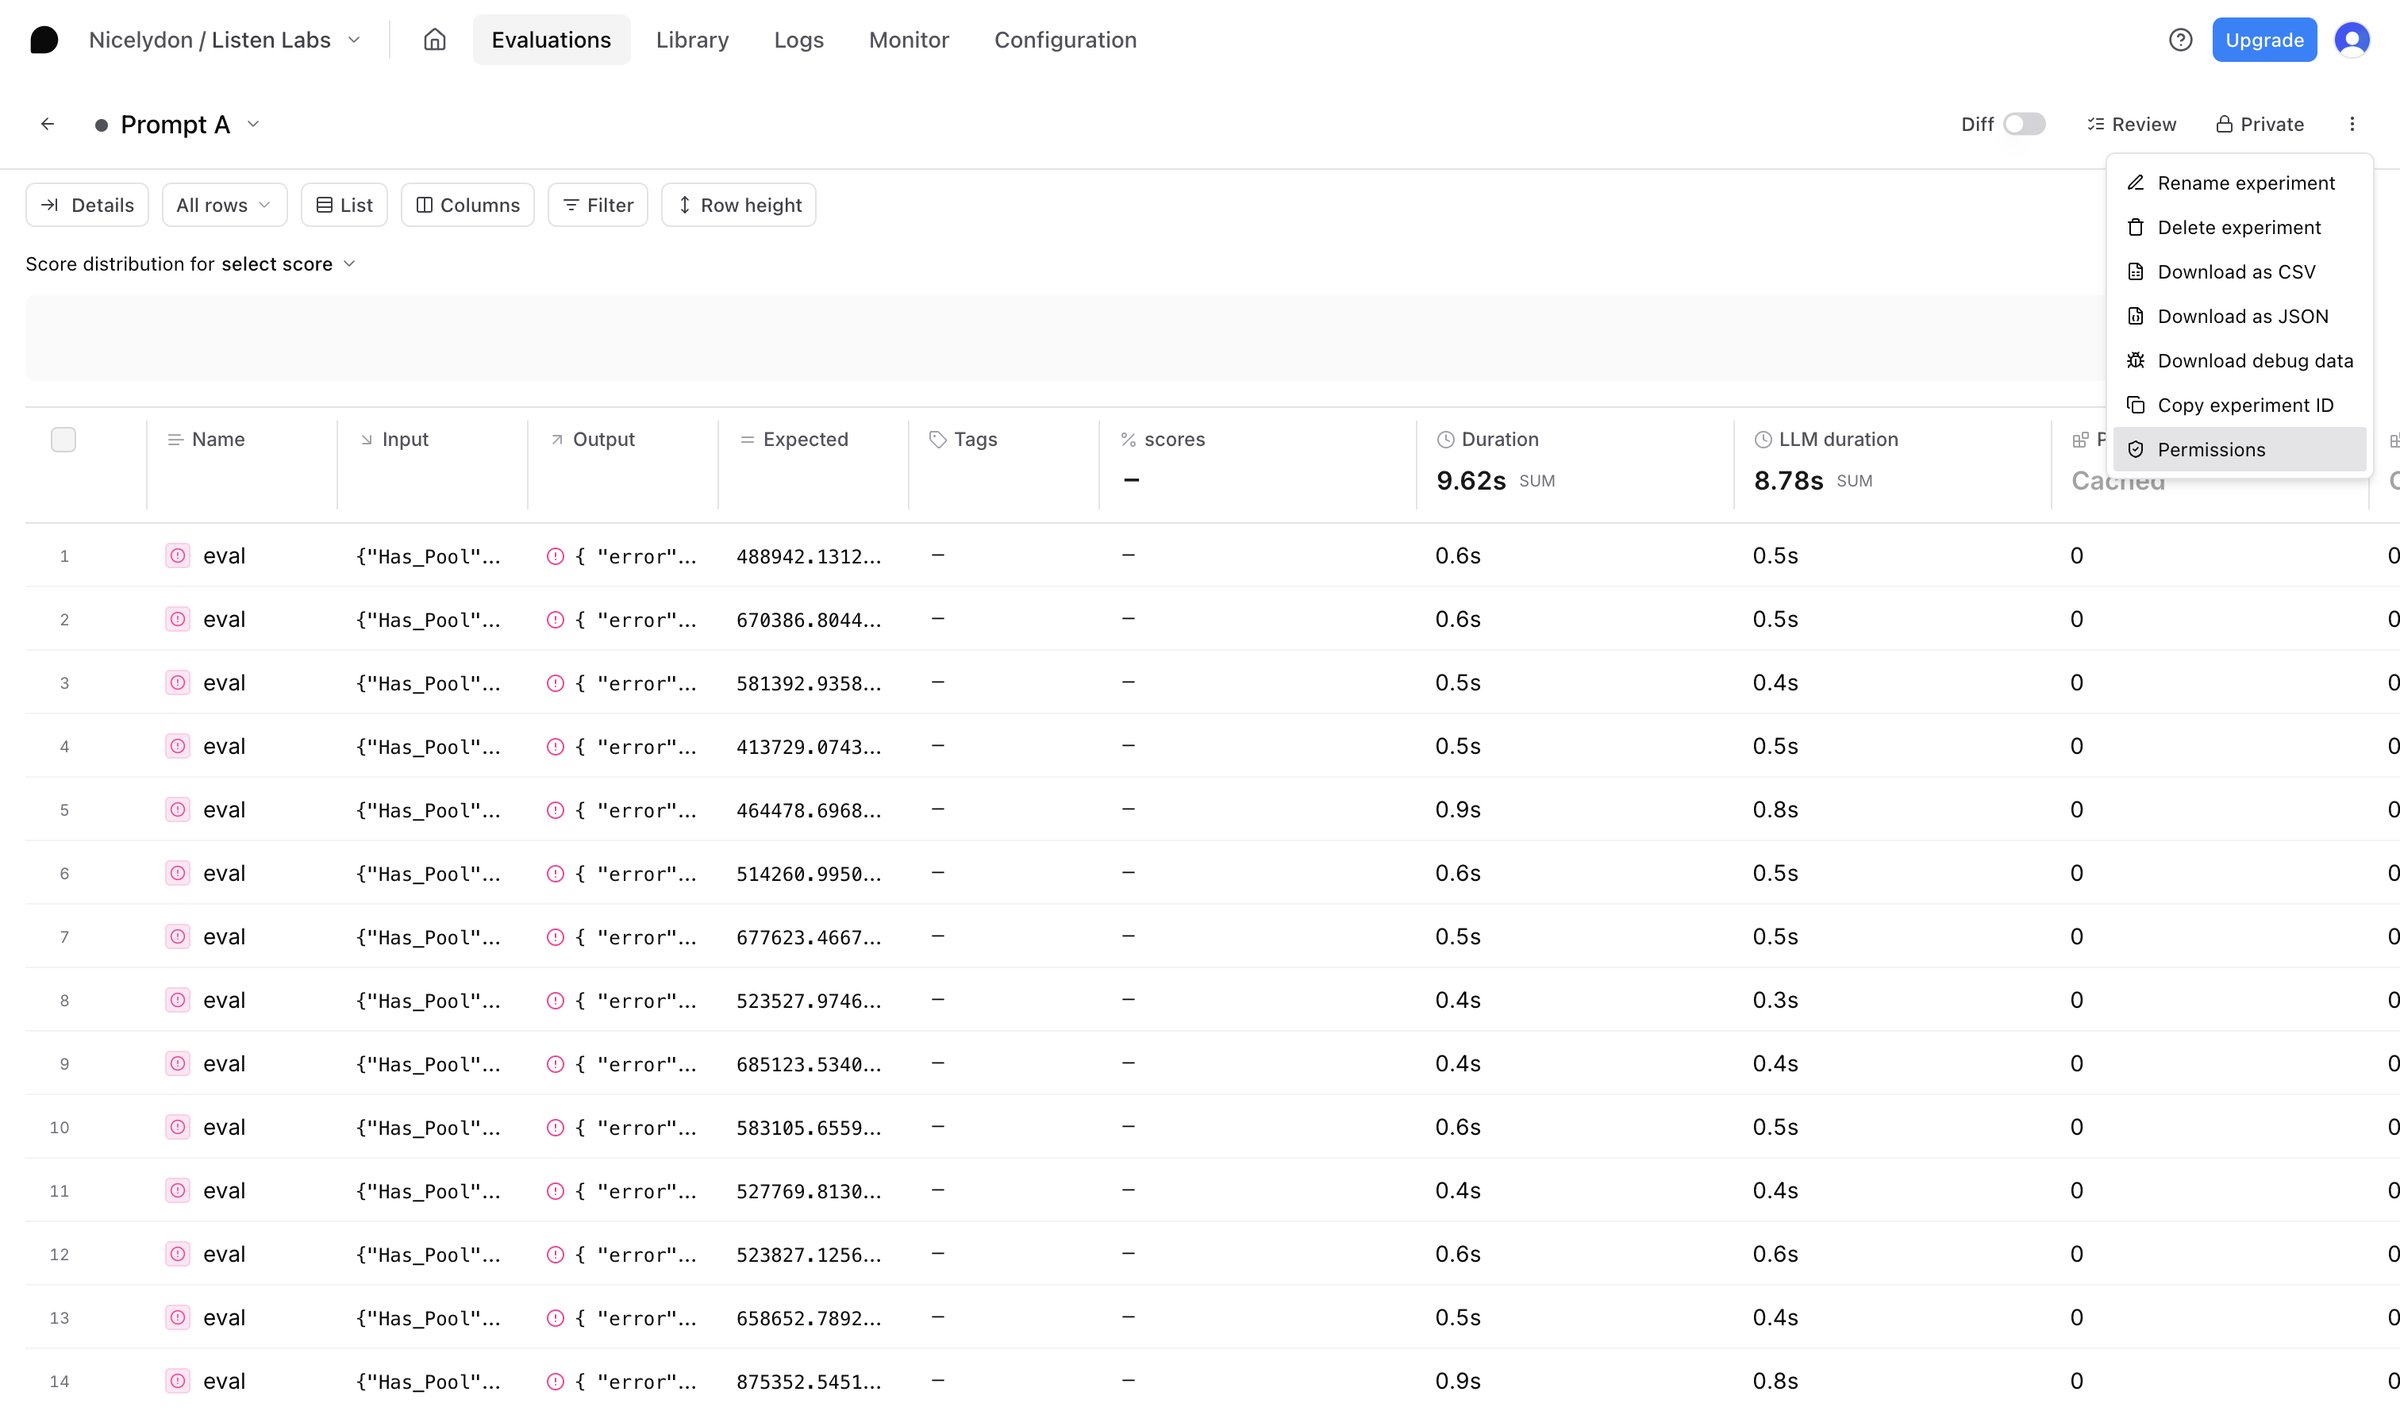Click the Input column header
Screen dimensions: 2400x1411
pos(405,439)
